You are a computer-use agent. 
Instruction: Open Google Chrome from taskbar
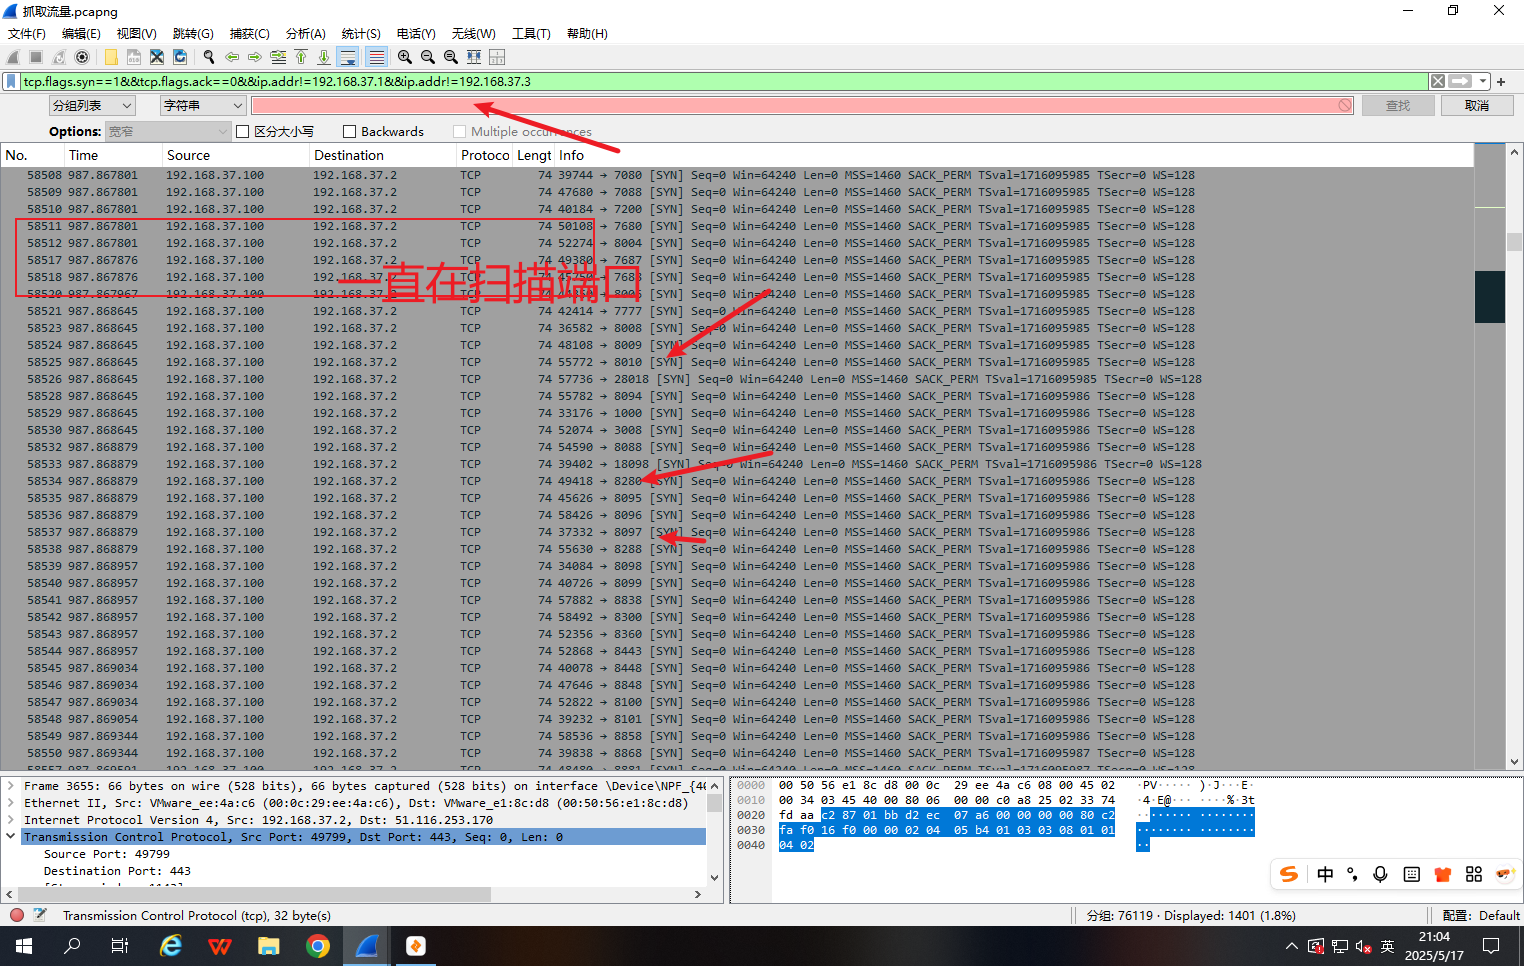[318, 946]
